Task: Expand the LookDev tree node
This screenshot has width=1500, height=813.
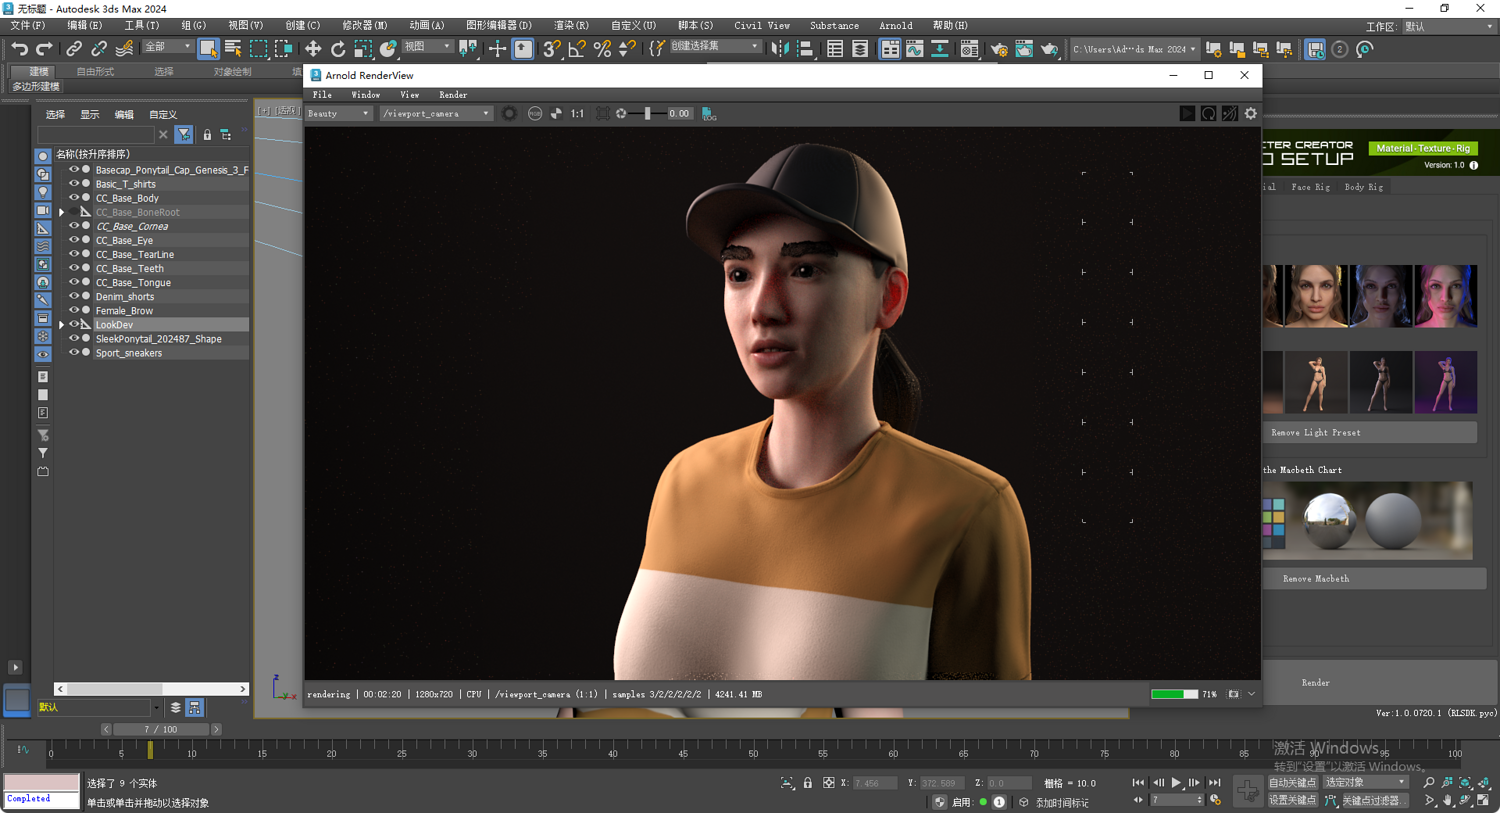Action: 62,325
